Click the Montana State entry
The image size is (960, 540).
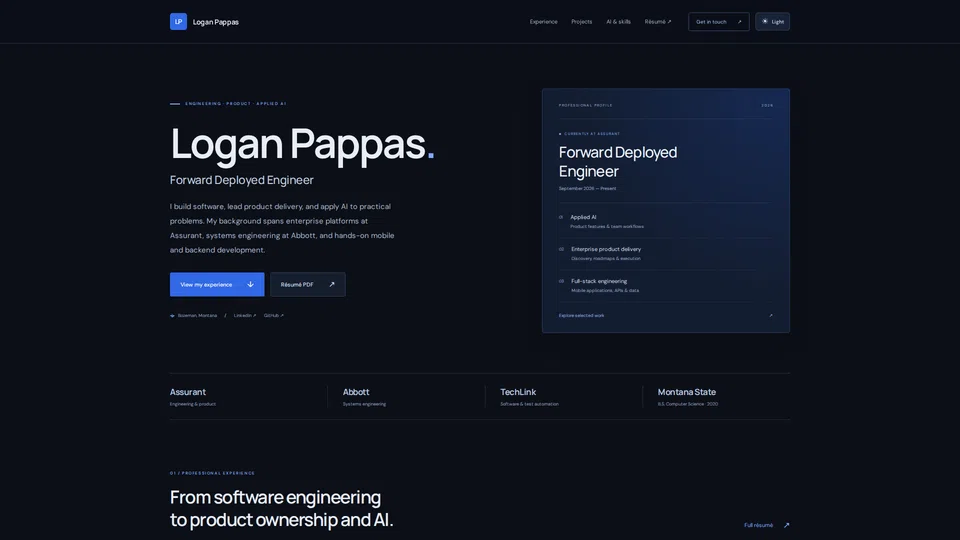[688, 397]
